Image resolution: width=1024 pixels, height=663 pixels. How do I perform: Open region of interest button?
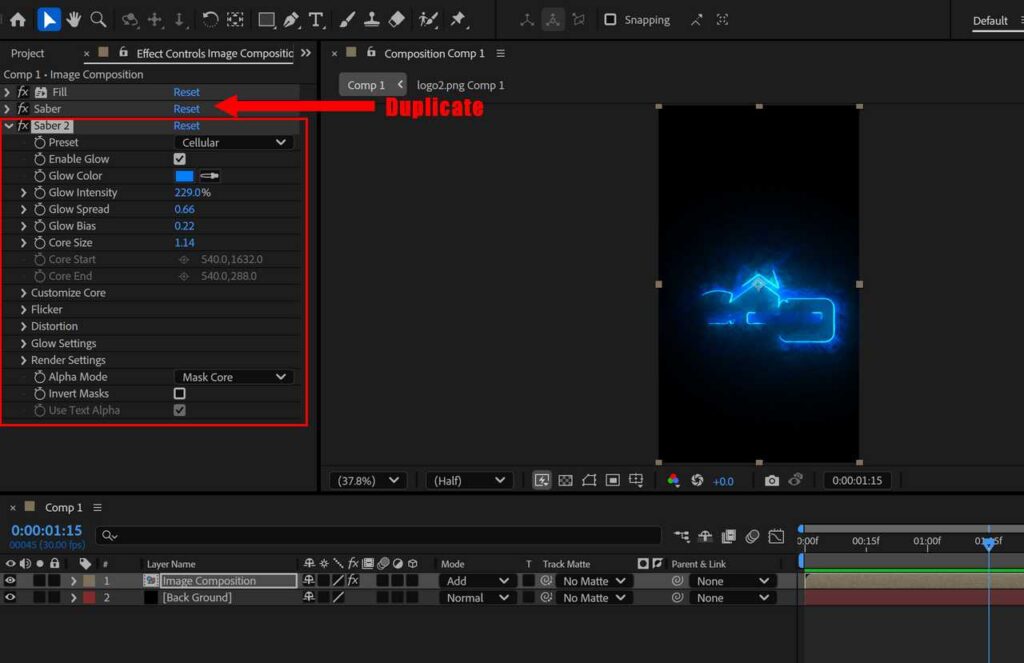coord(613,481)
